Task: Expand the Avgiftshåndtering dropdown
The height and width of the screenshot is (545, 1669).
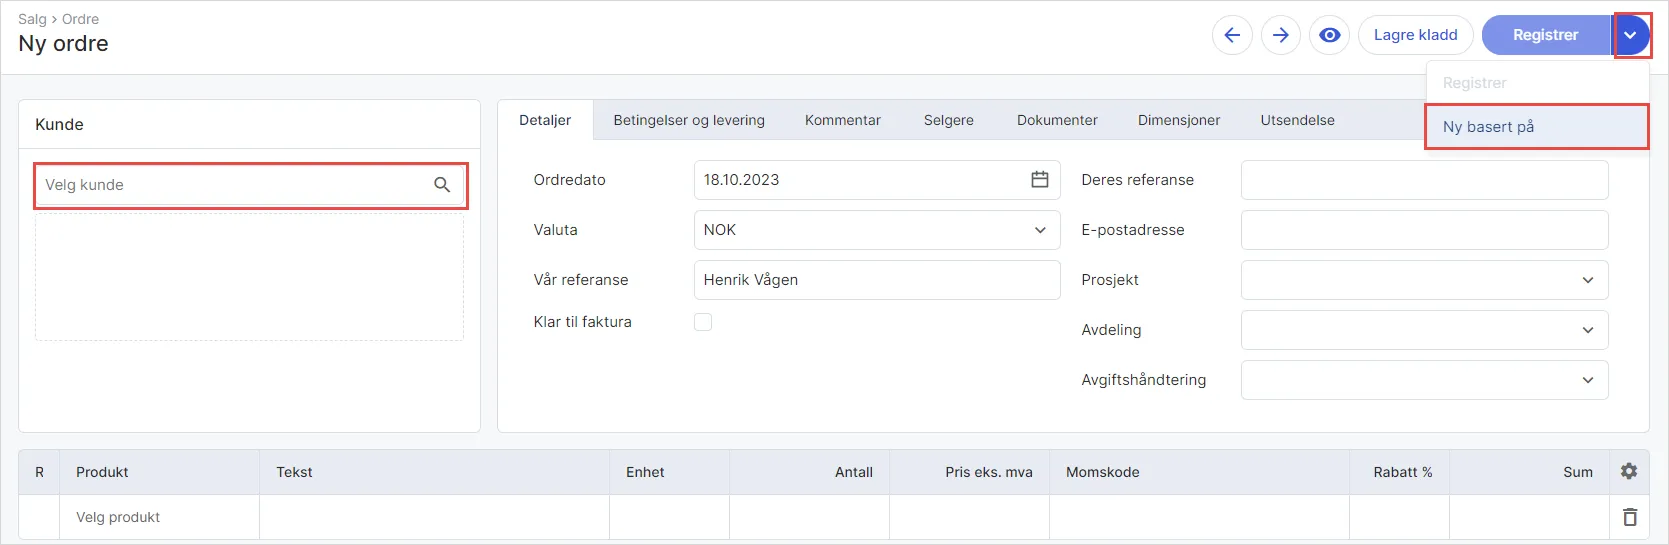Action: [1425, 380]
